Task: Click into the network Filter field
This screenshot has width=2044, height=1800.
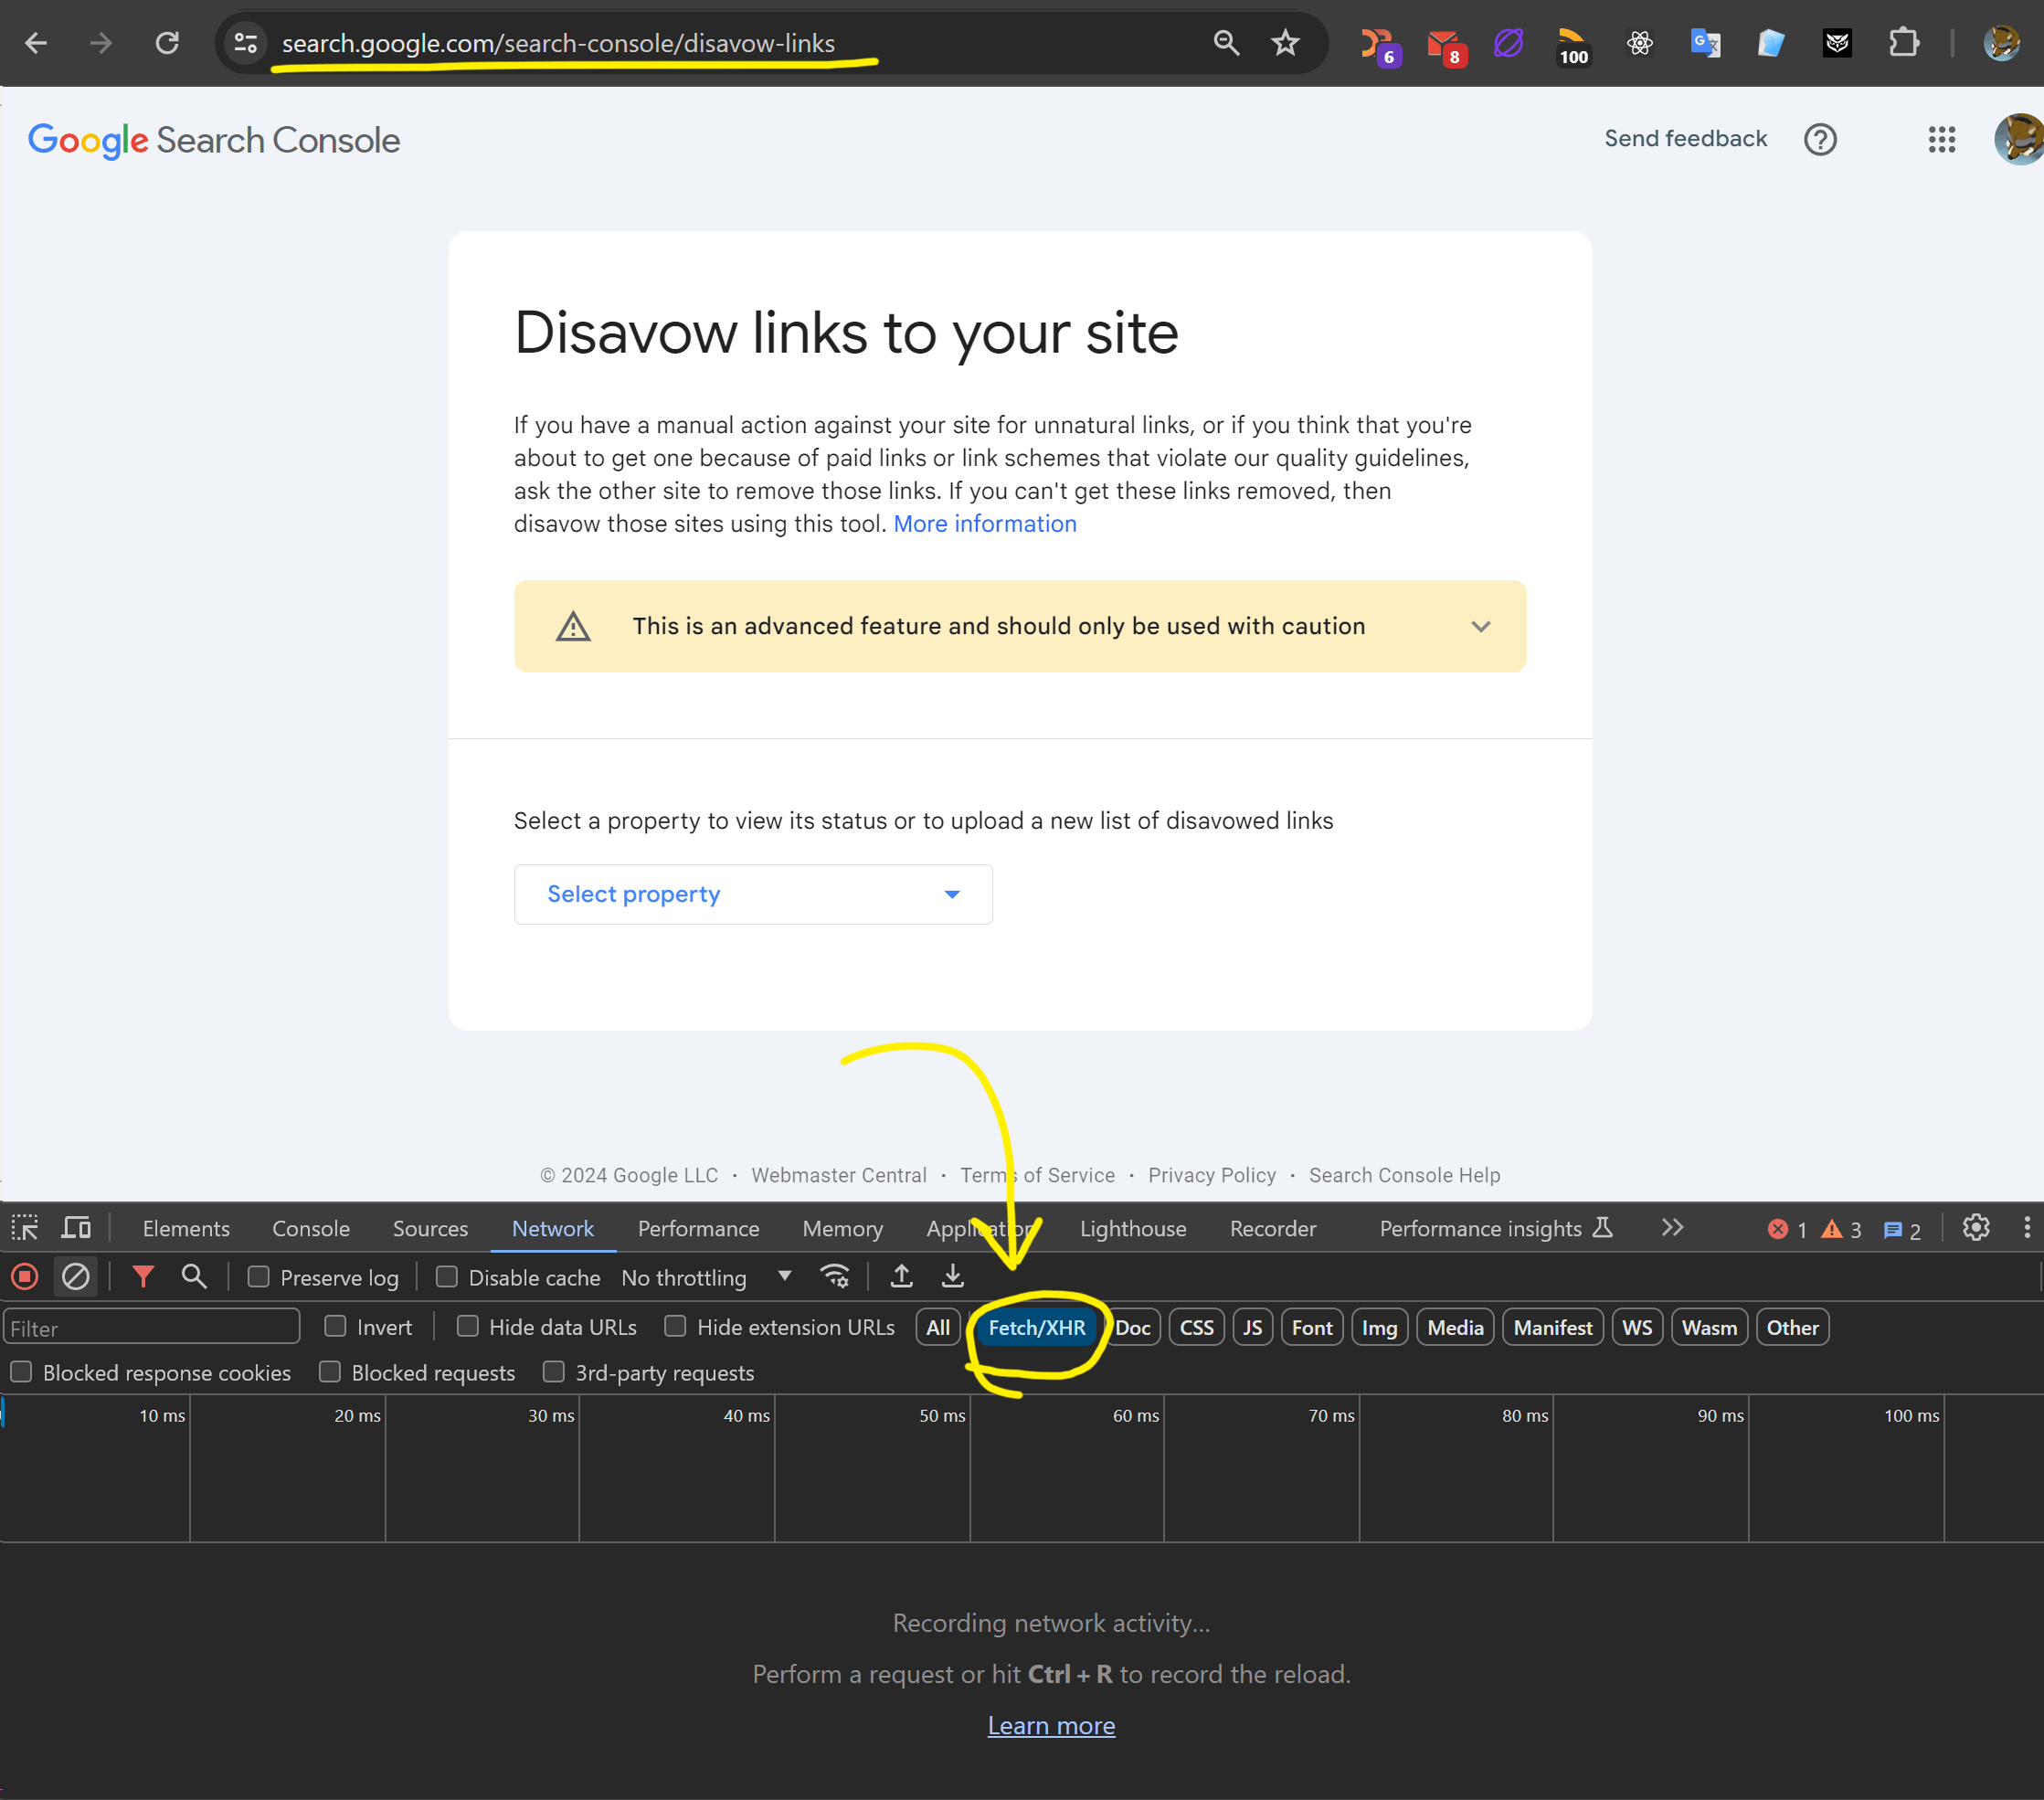Action: click(152, 1328)
